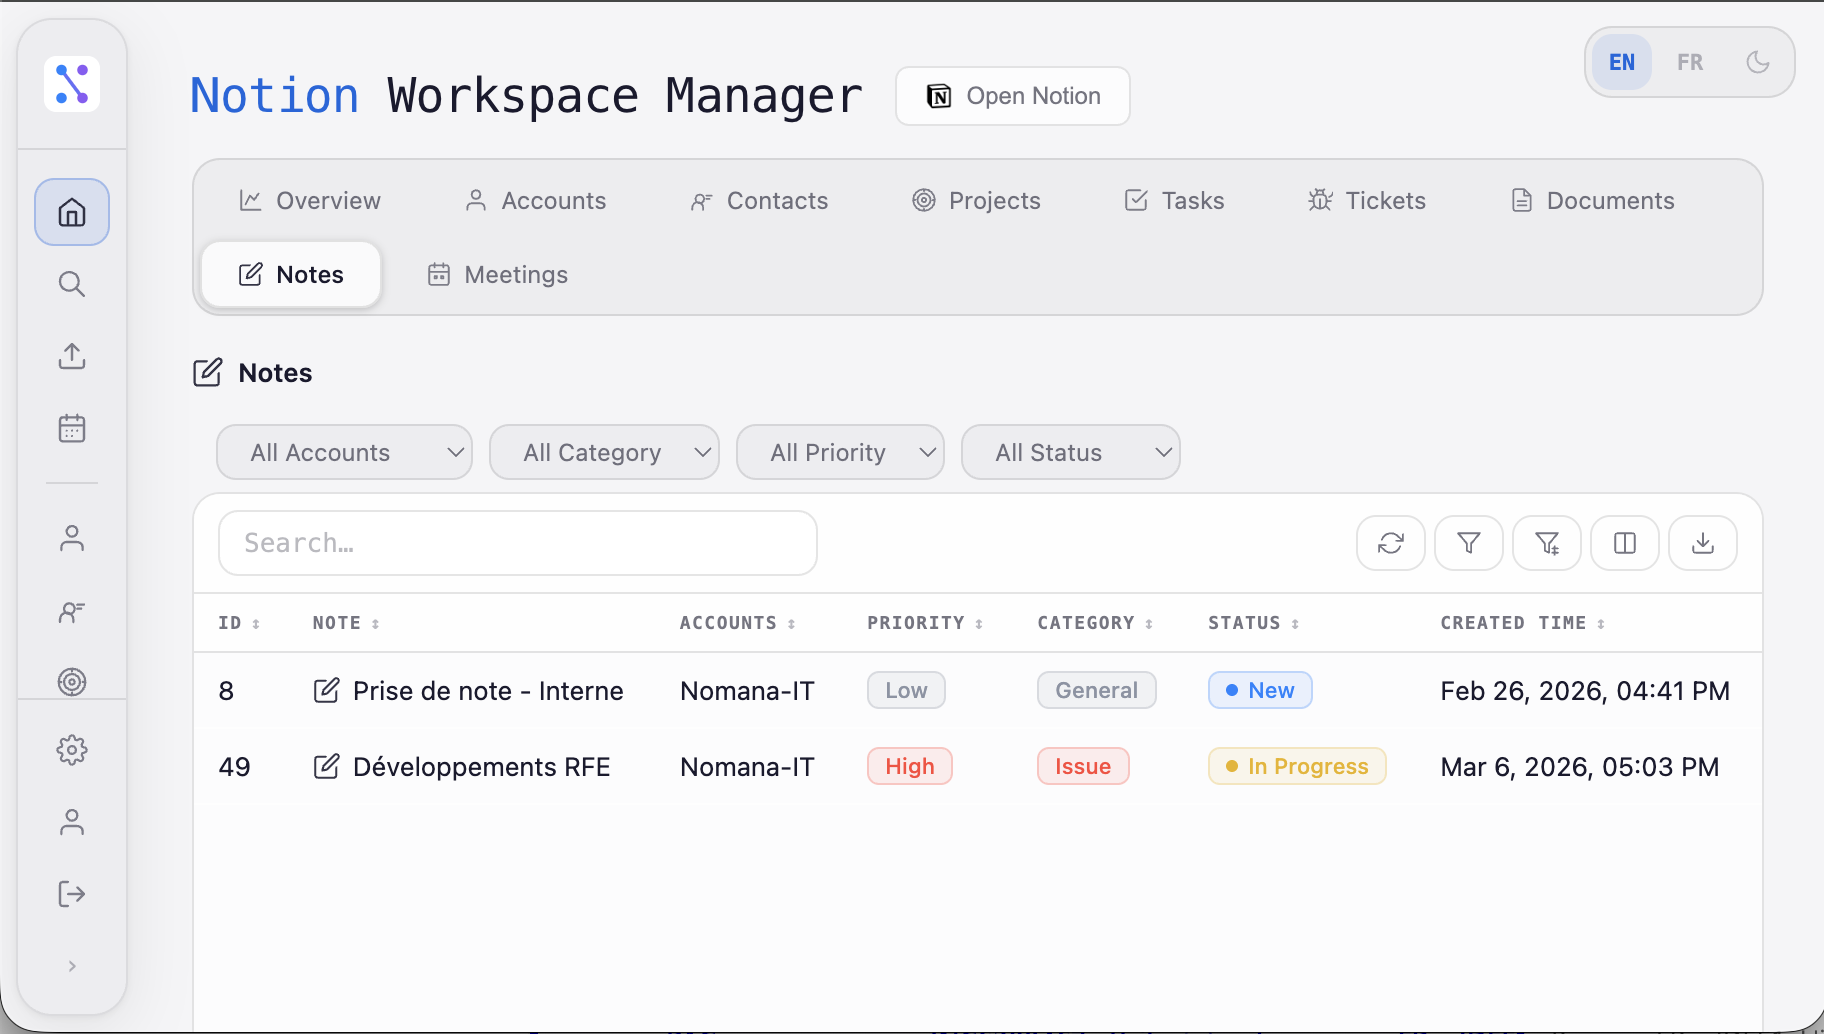The height and width of the screenshot is (1034, 1824).
Task: Refresh the Notes table
Action: [x=1391, y=543]
